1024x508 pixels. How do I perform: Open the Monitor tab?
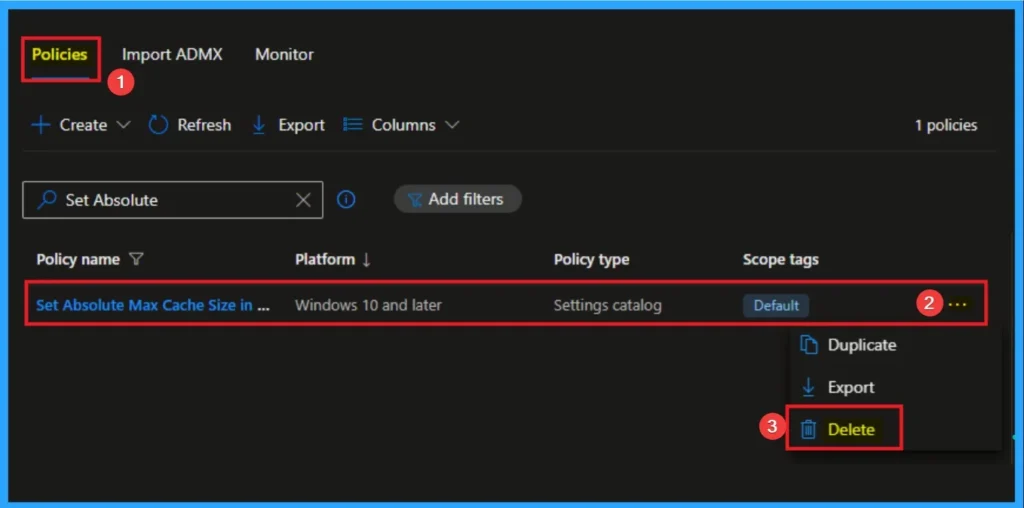[x=284, y=55]
